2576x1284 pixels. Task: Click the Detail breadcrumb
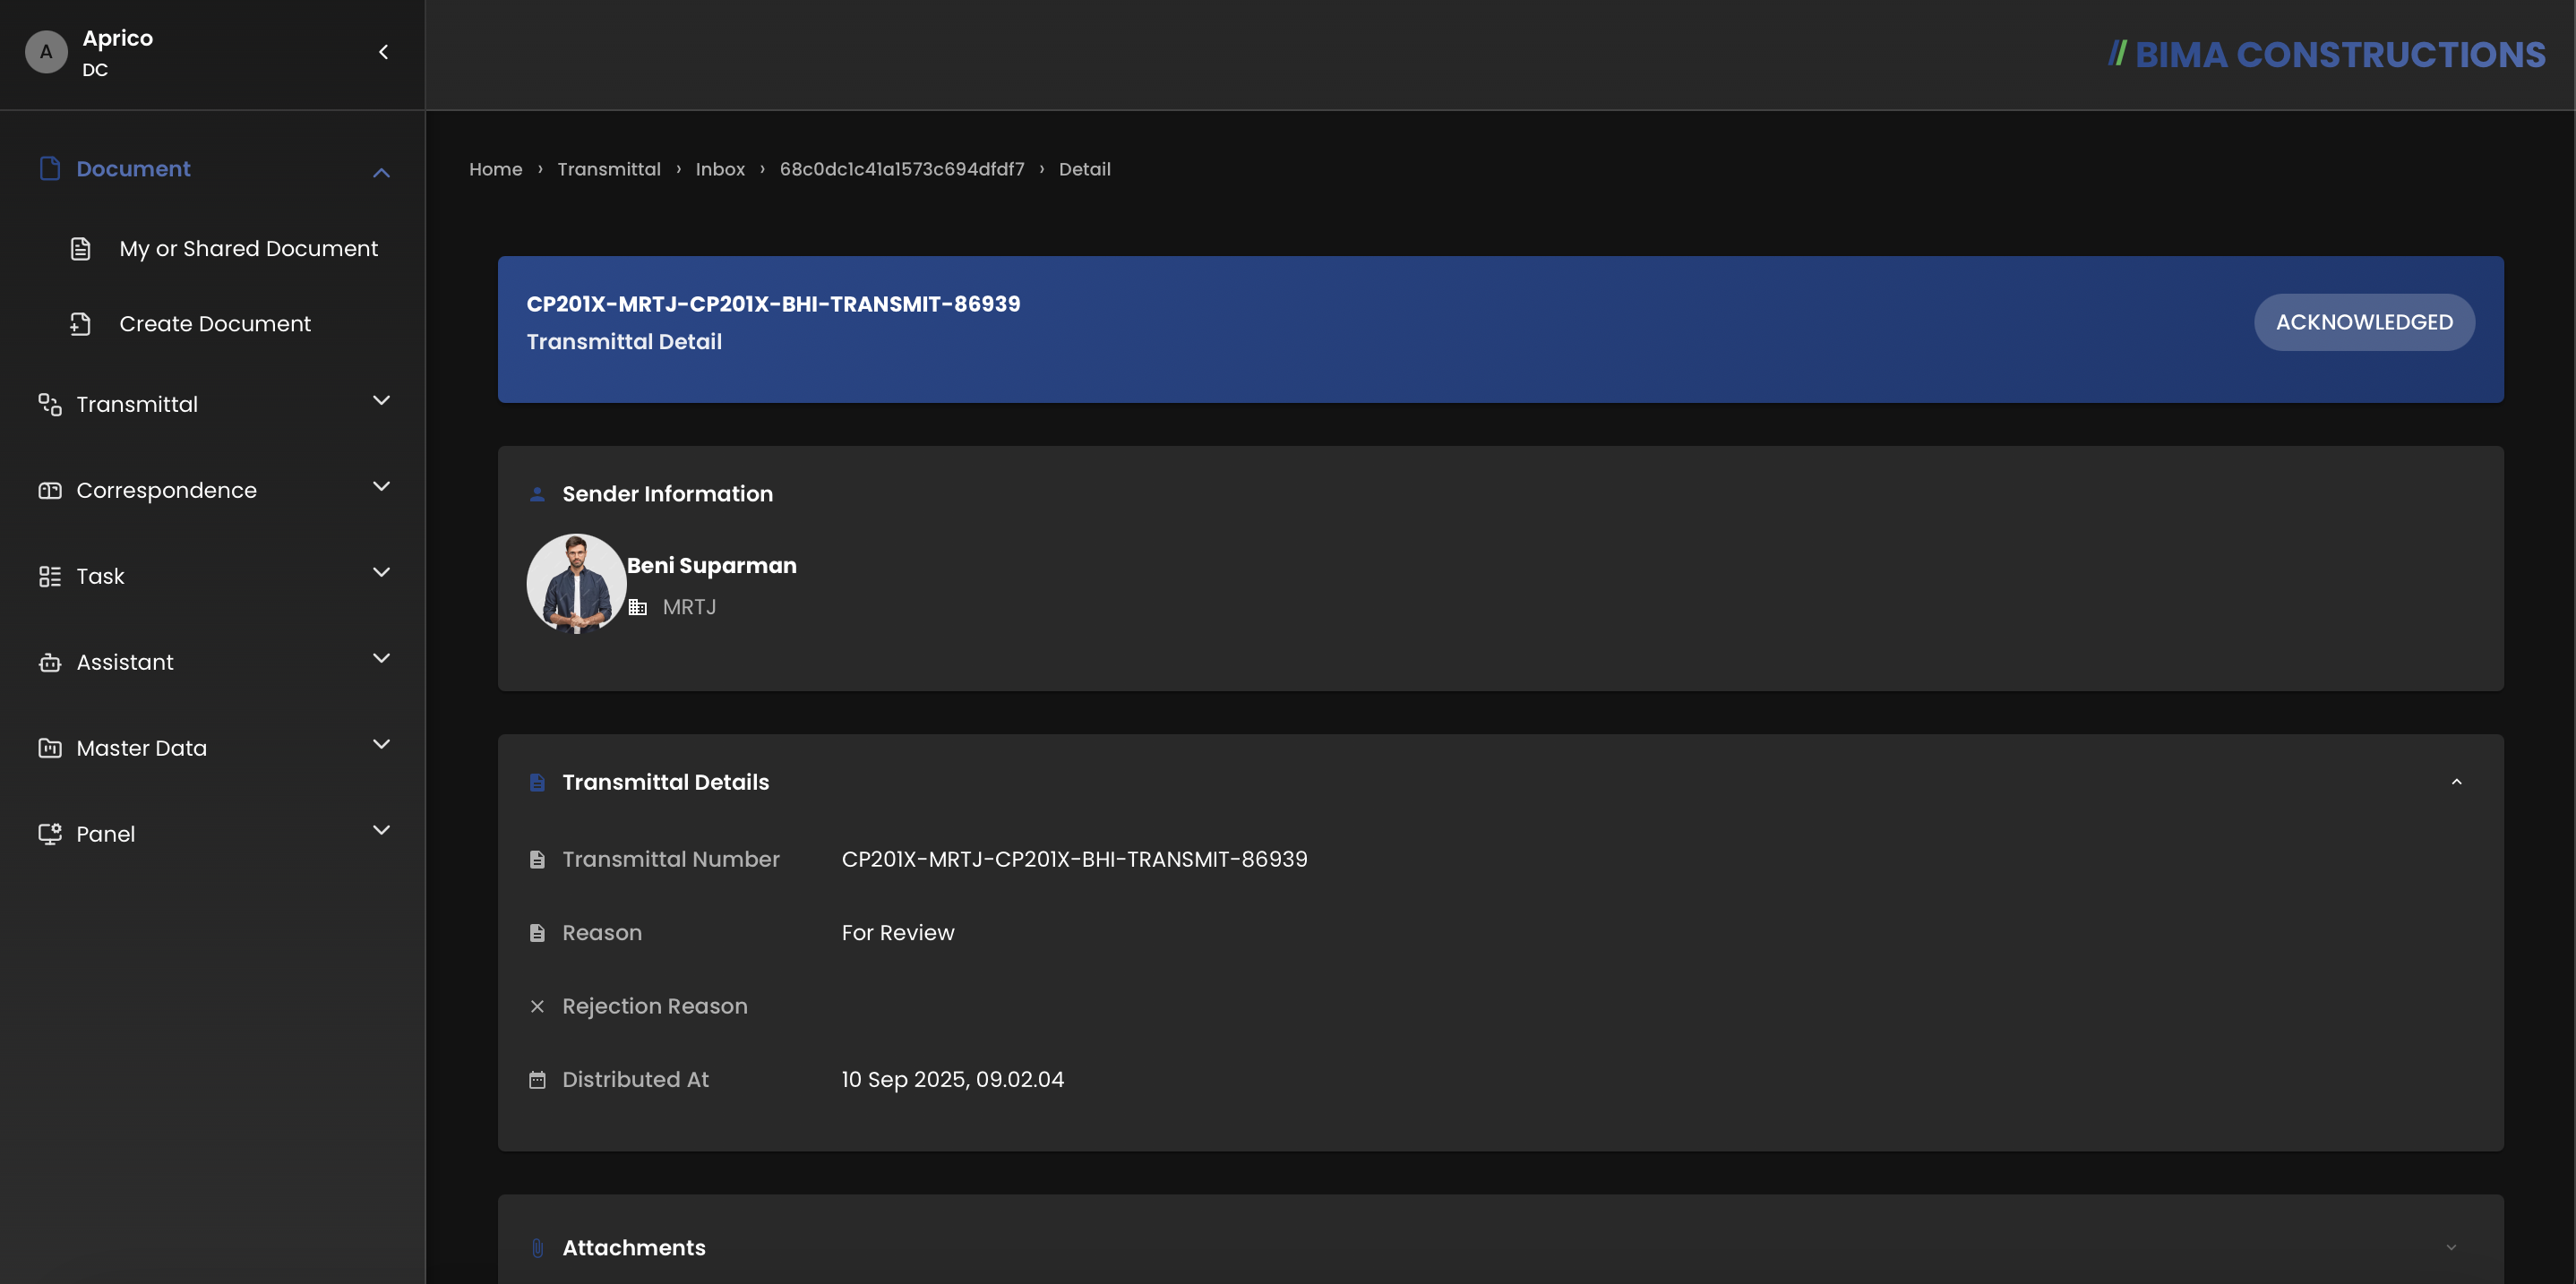(x=1085, y=169)
